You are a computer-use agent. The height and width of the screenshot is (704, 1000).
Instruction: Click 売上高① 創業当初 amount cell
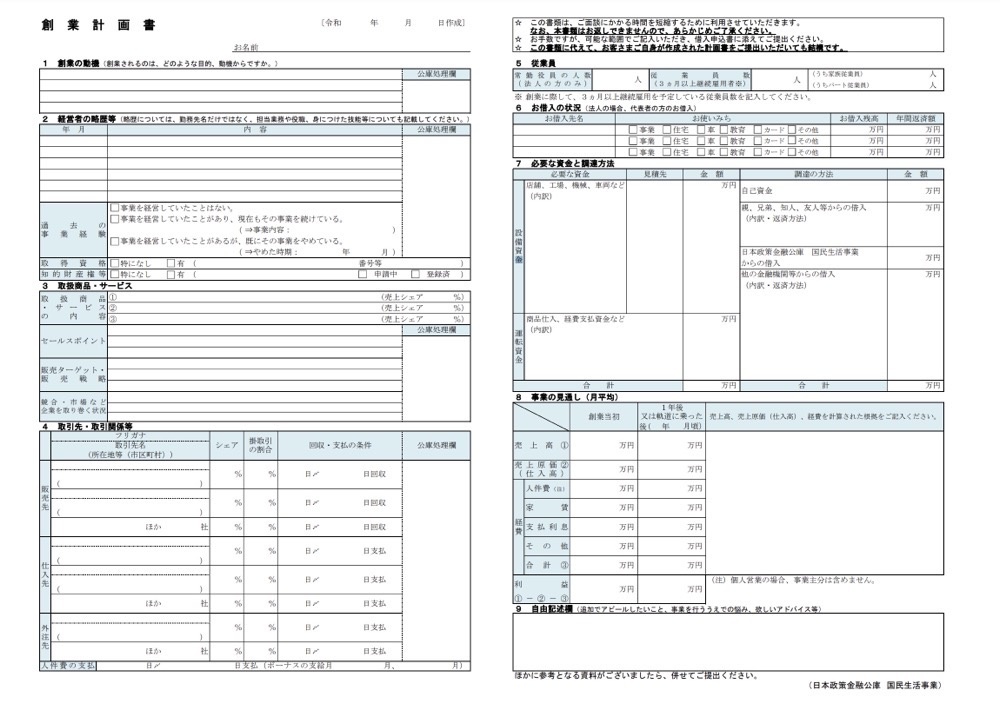click(x=604, y=445)
